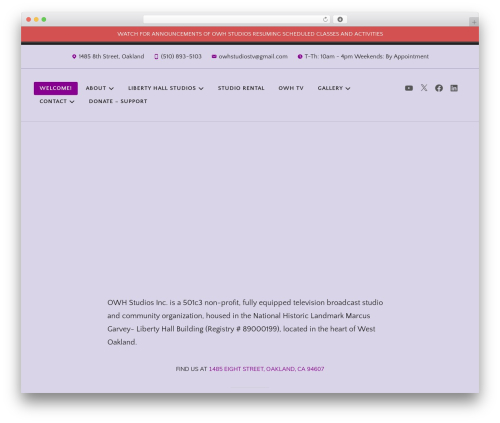Open the Contact menu item
Screen dimensions: 500x423
(53, 101)
